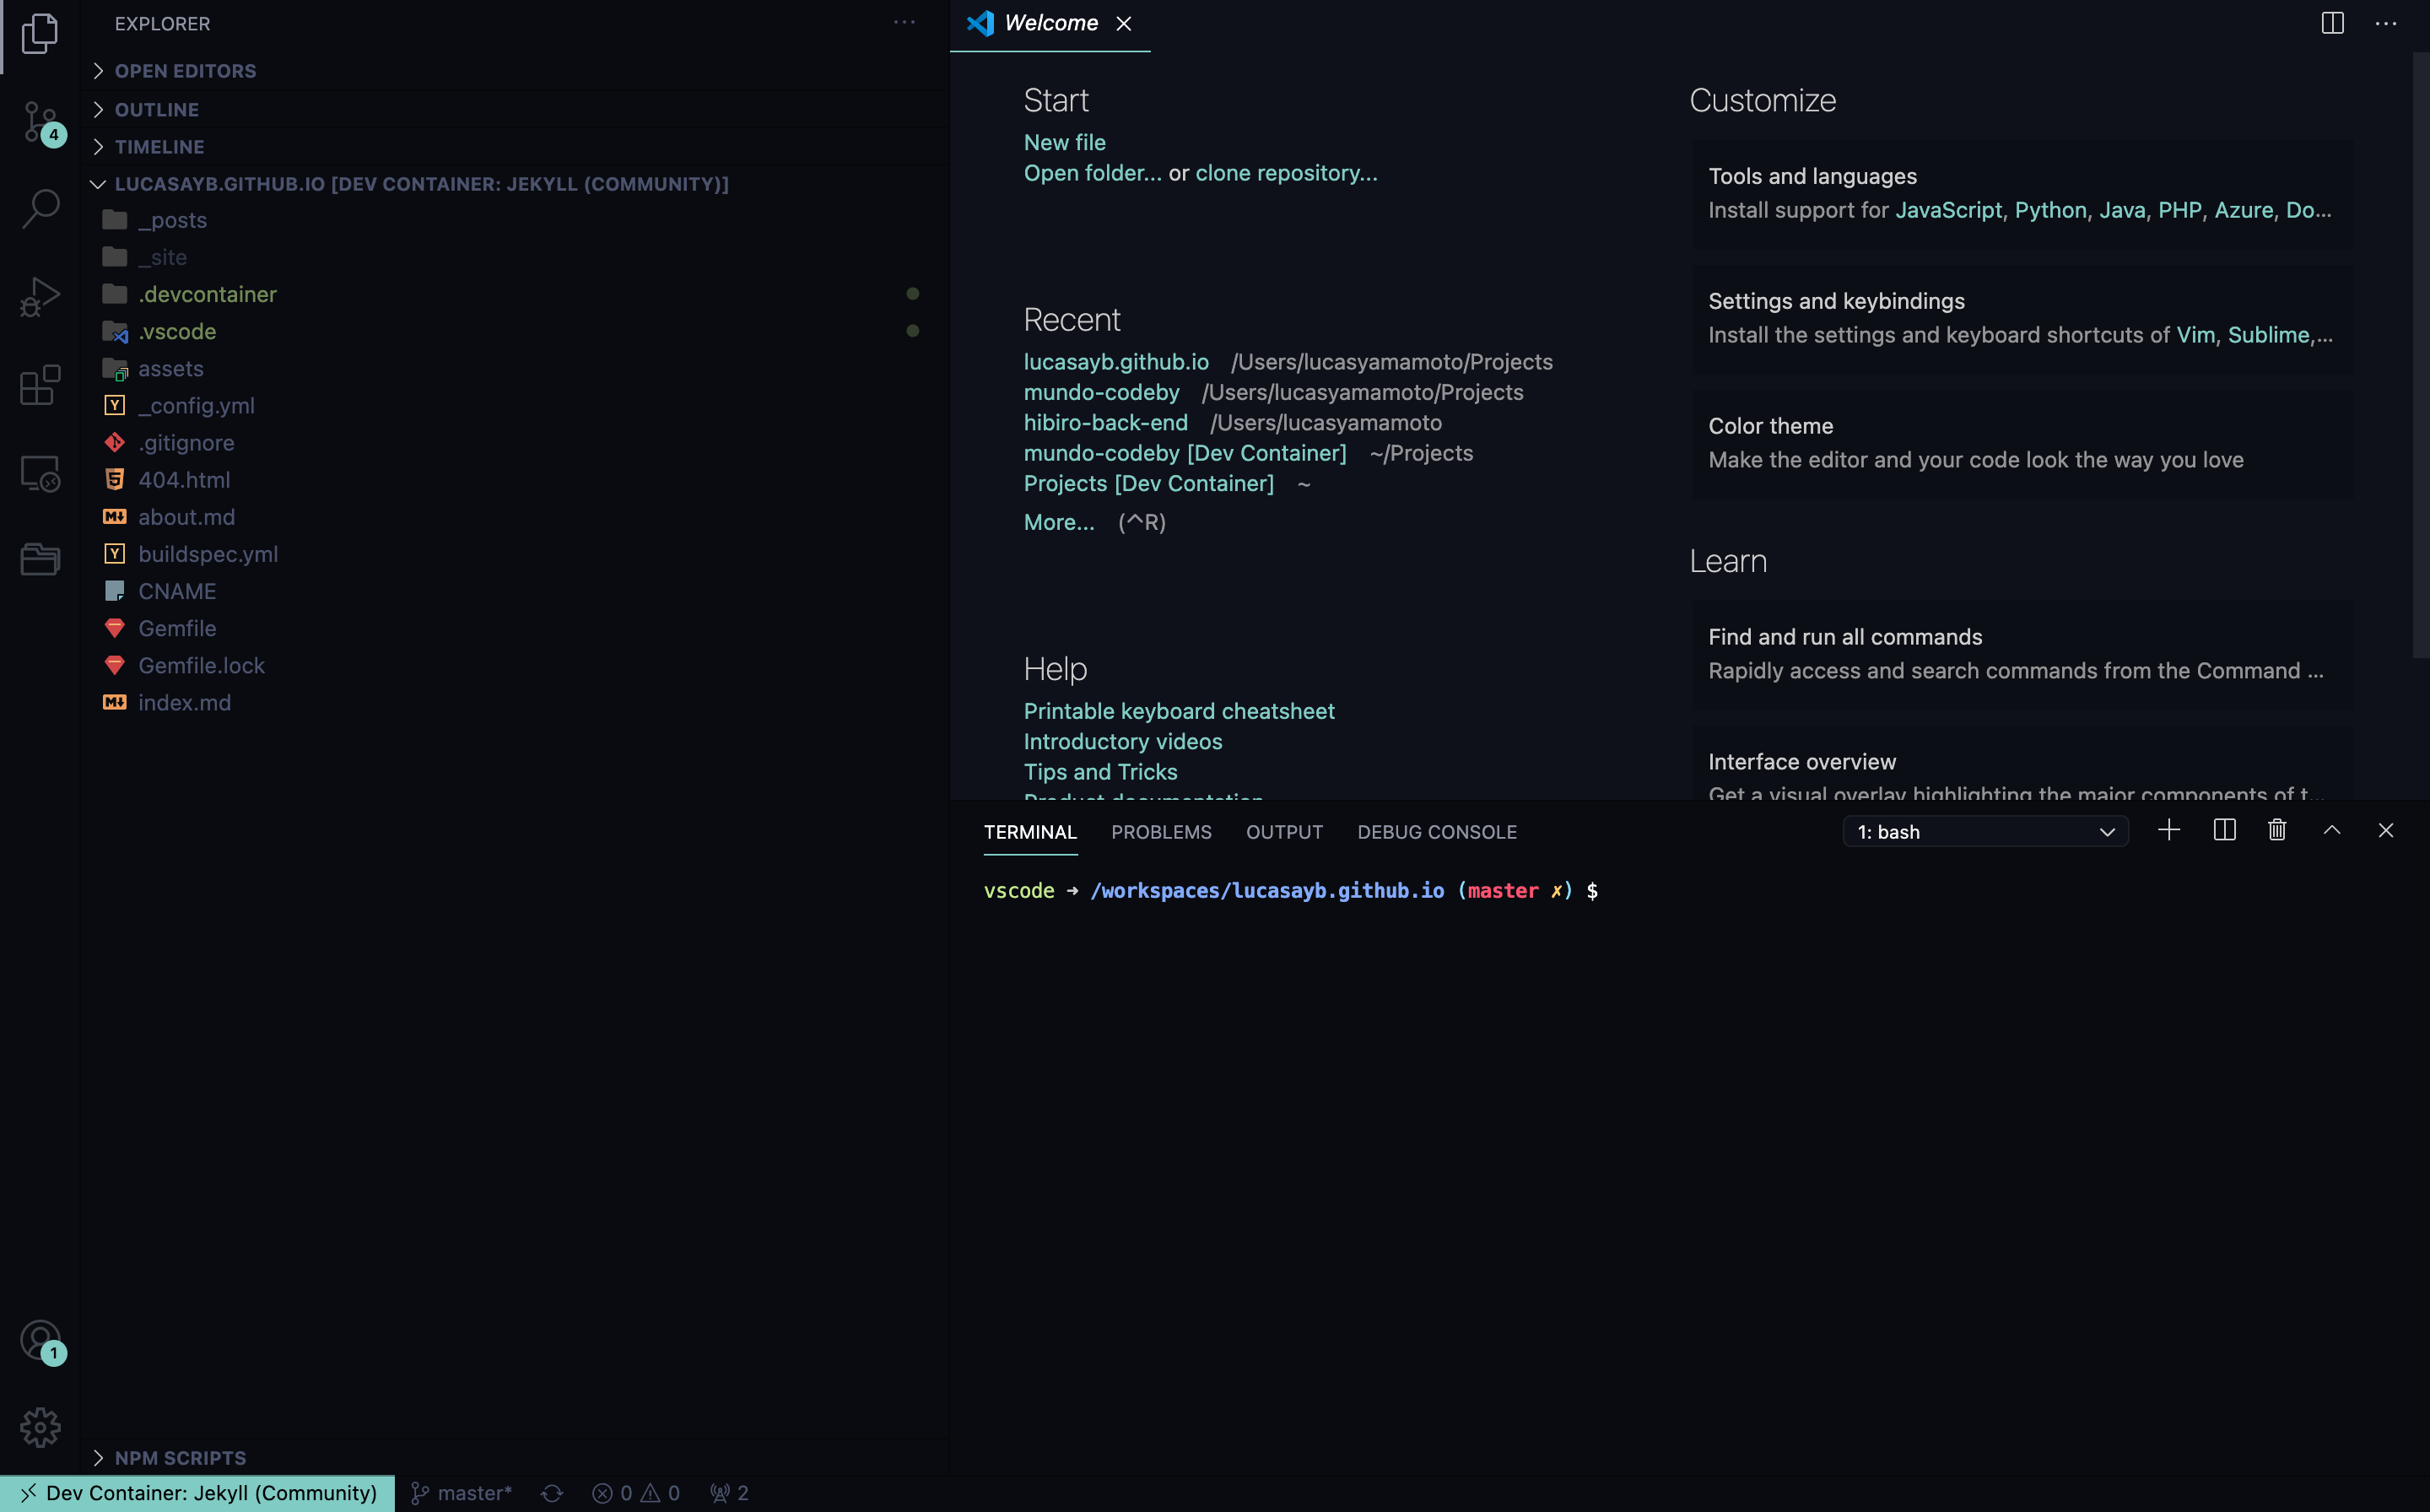
Task: Select the 1: bash terminal dropdown
Action: pos(1982,831)
